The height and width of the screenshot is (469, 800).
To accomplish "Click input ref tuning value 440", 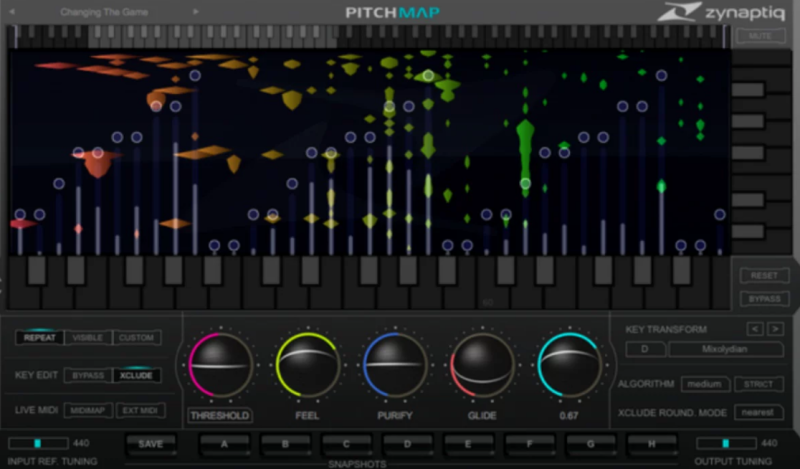I will 81,443.
